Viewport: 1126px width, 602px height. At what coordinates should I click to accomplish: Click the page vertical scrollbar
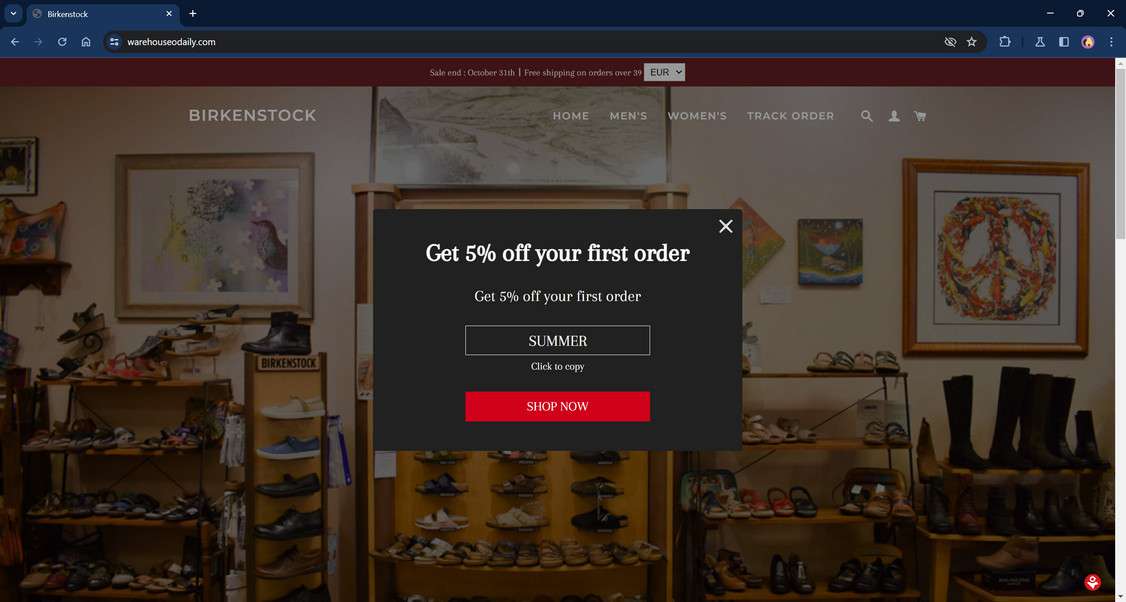[1120, 329]
